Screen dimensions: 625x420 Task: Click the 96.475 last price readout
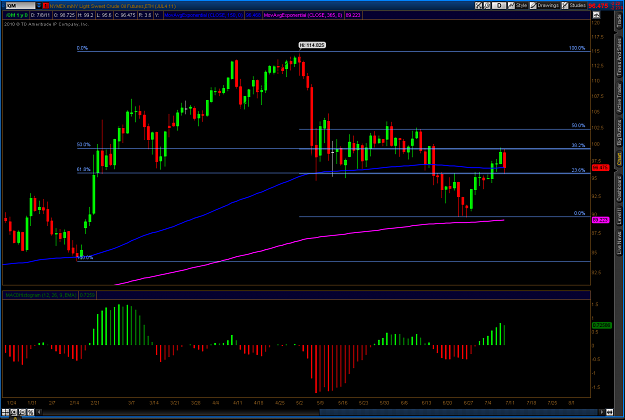pos(598,6)
